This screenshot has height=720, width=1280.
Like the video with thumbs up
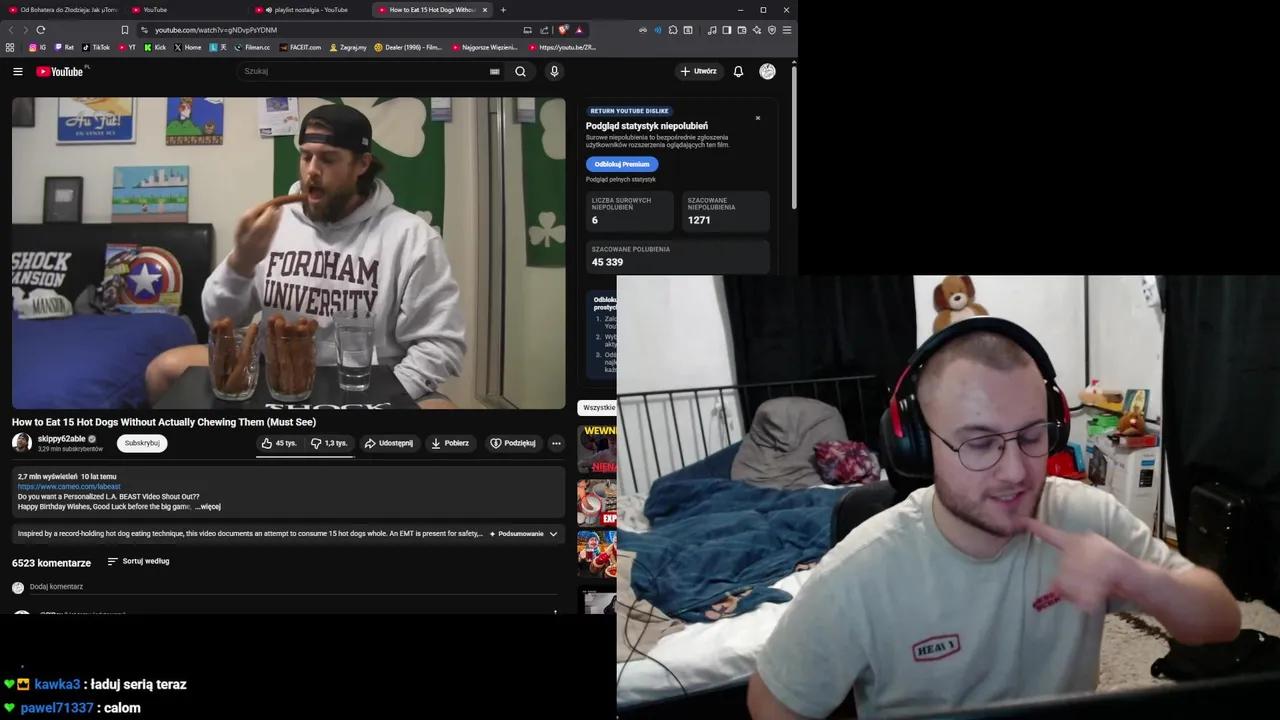279,443
